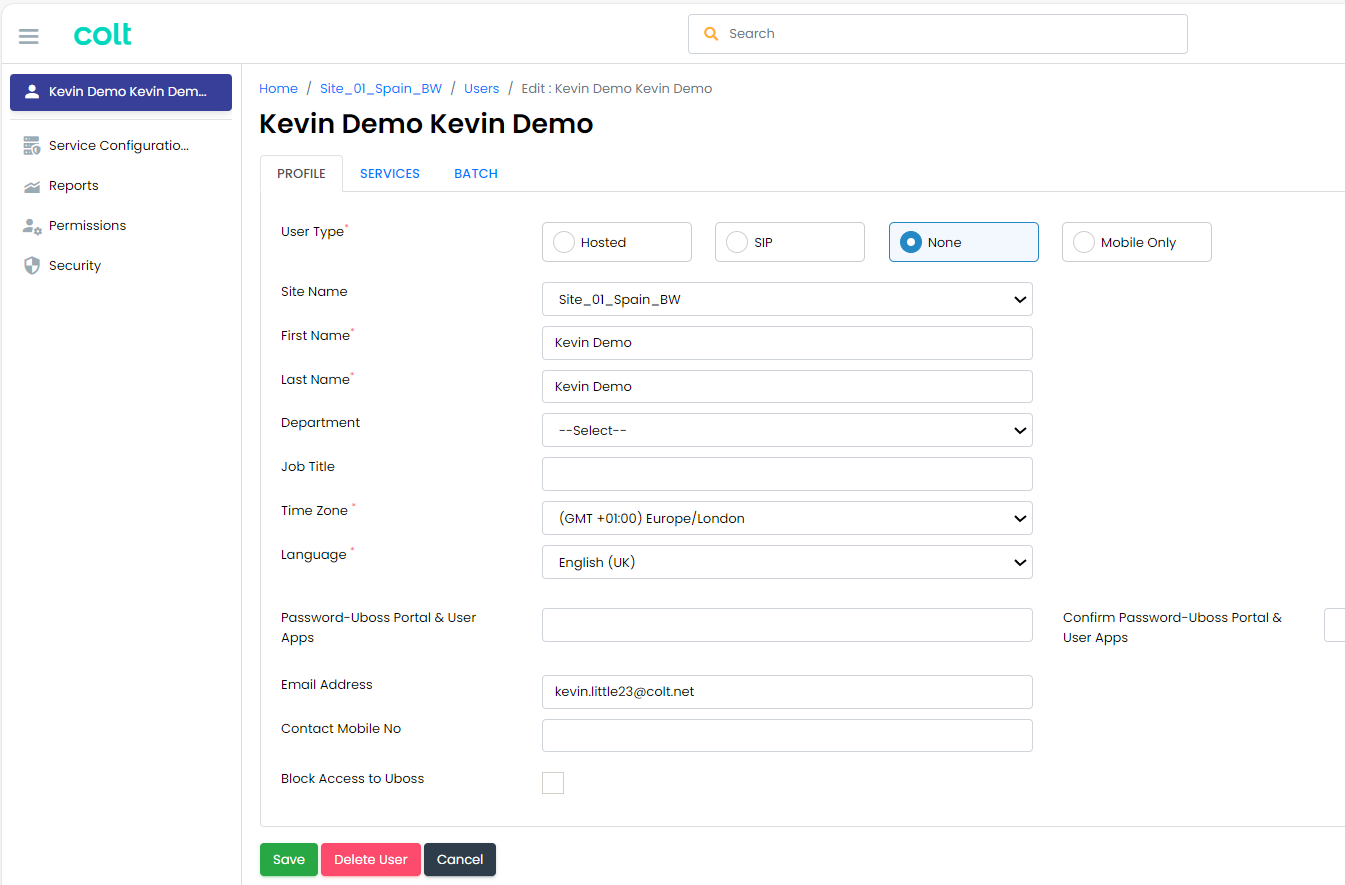Click the Reports chart icon
This screenshot has height=885, width=1345.
(32, 186)
